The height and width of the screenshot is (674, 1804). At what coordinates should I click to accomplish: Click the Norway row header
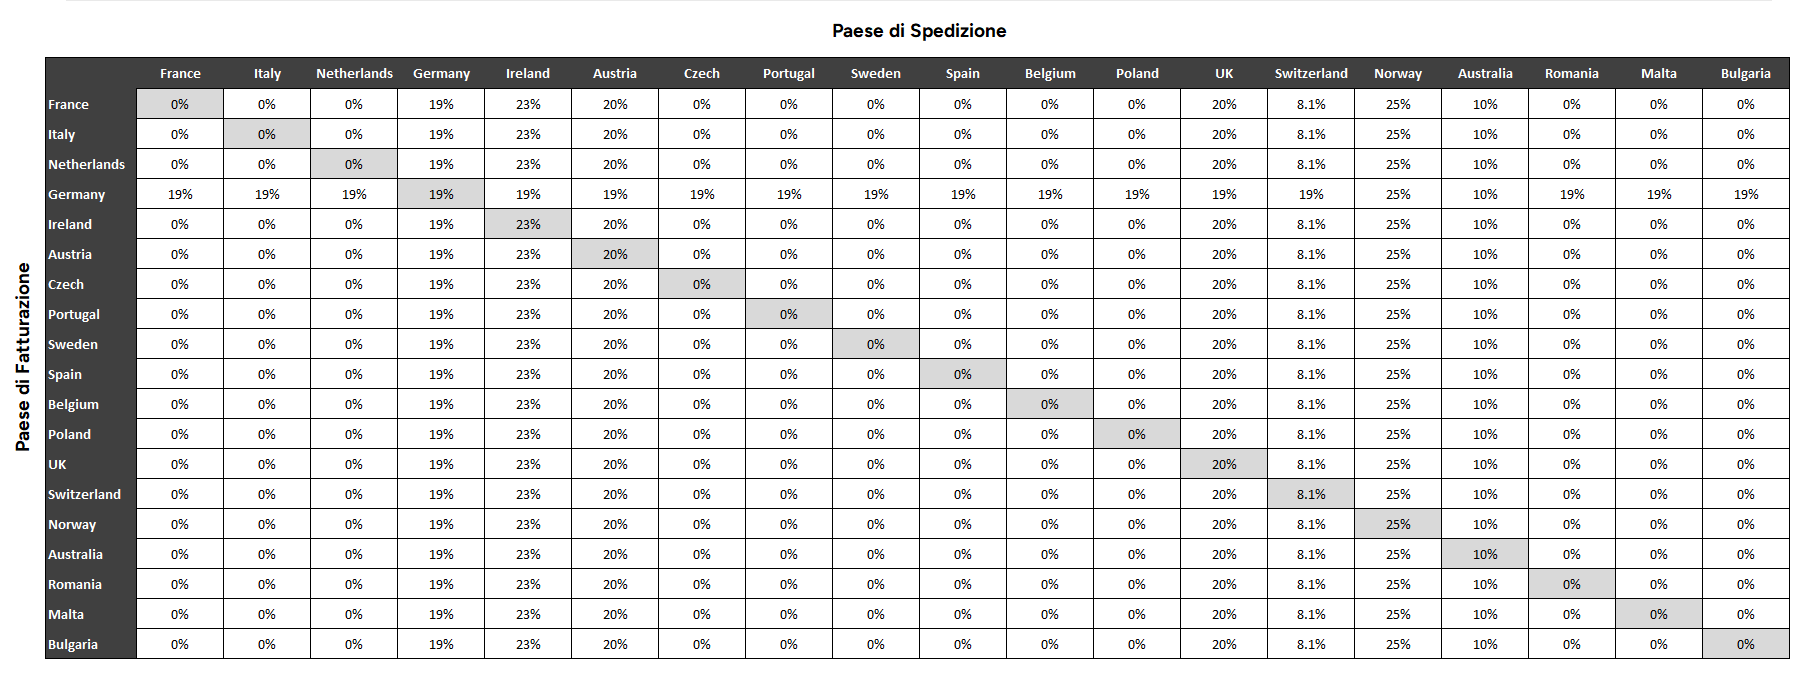point(72,524)
